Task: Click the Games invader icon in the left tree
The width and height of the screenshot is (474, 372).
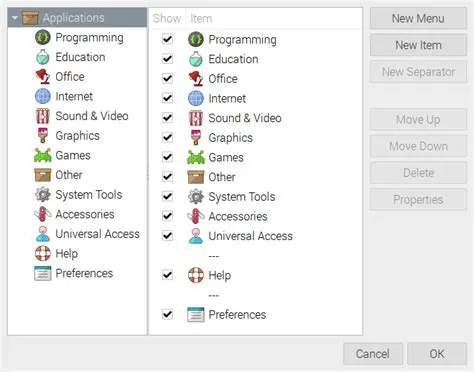Action: (43, 155)
